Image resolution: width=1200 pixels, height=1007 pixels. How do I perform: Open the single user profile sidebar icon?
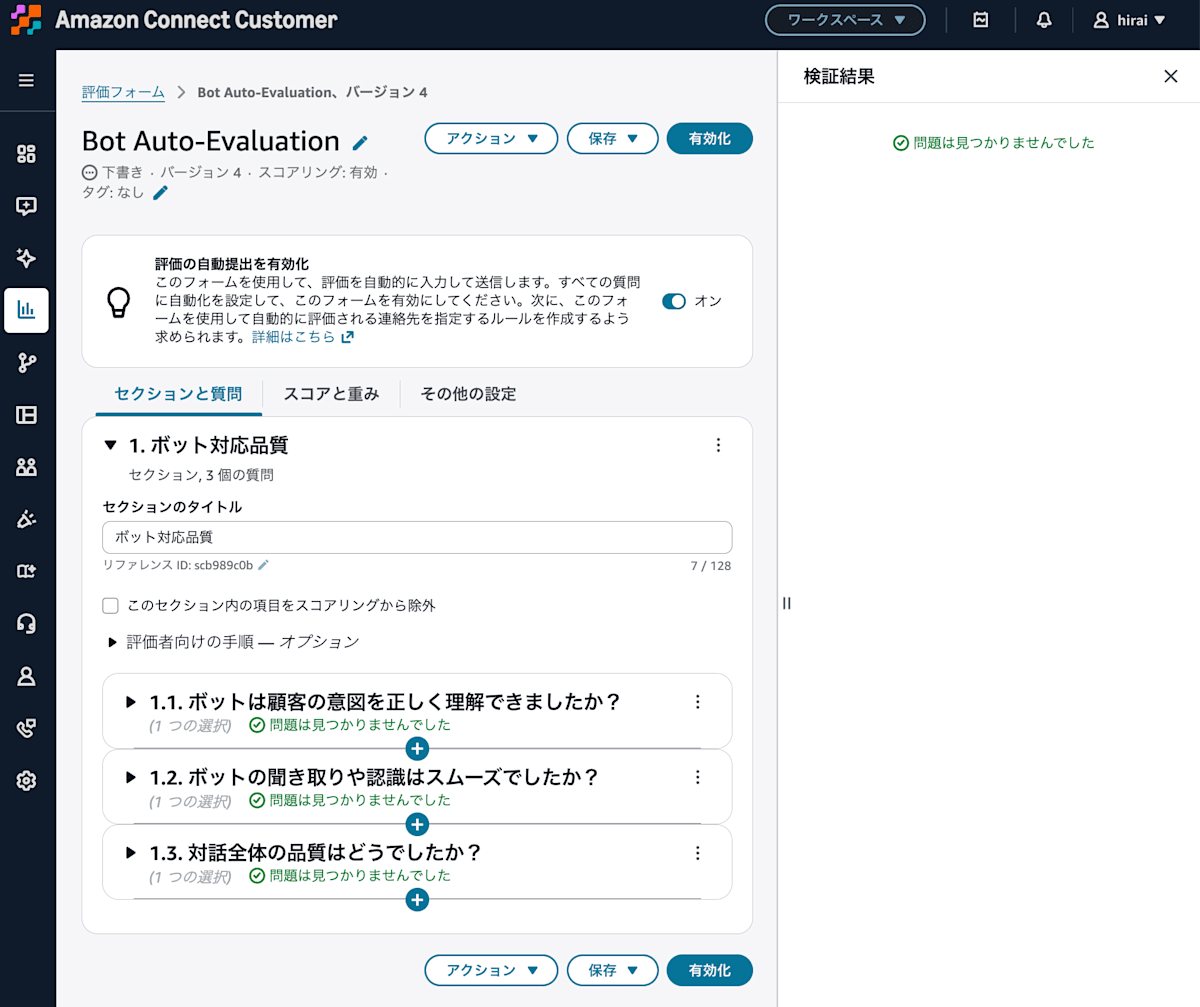click(x=27, y=676)
